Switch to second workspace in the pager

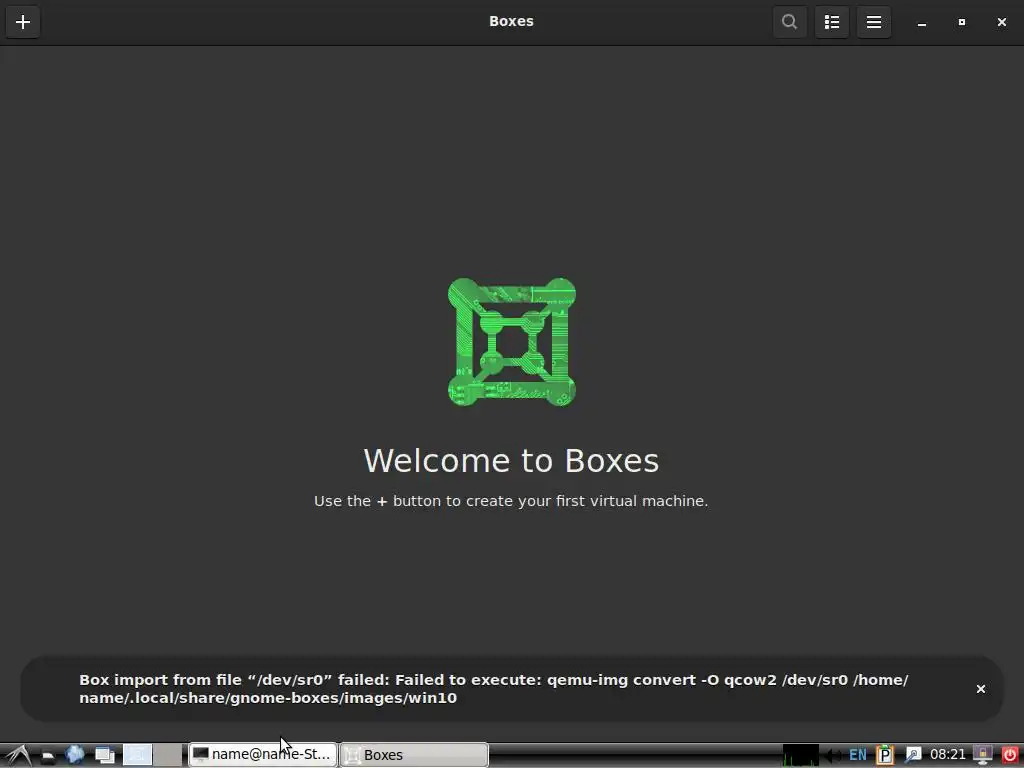click(x=168, y=755)
